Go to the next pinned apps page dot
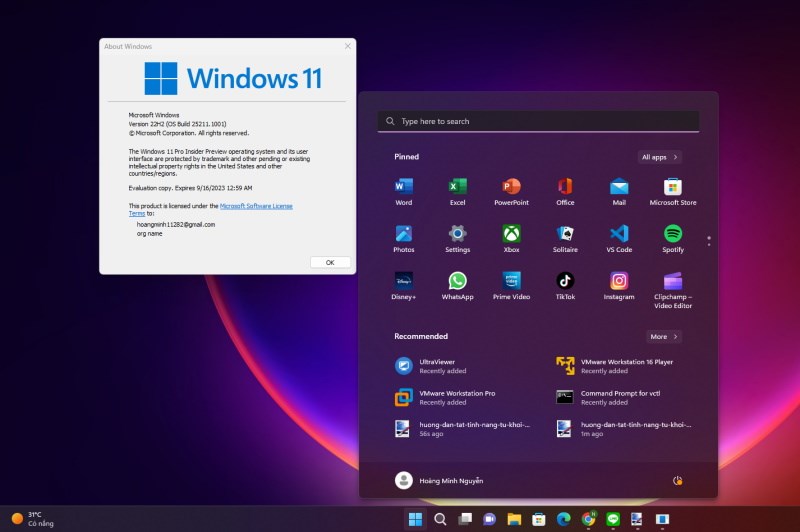Screen dimensions: 800x532 click(709, 245)
